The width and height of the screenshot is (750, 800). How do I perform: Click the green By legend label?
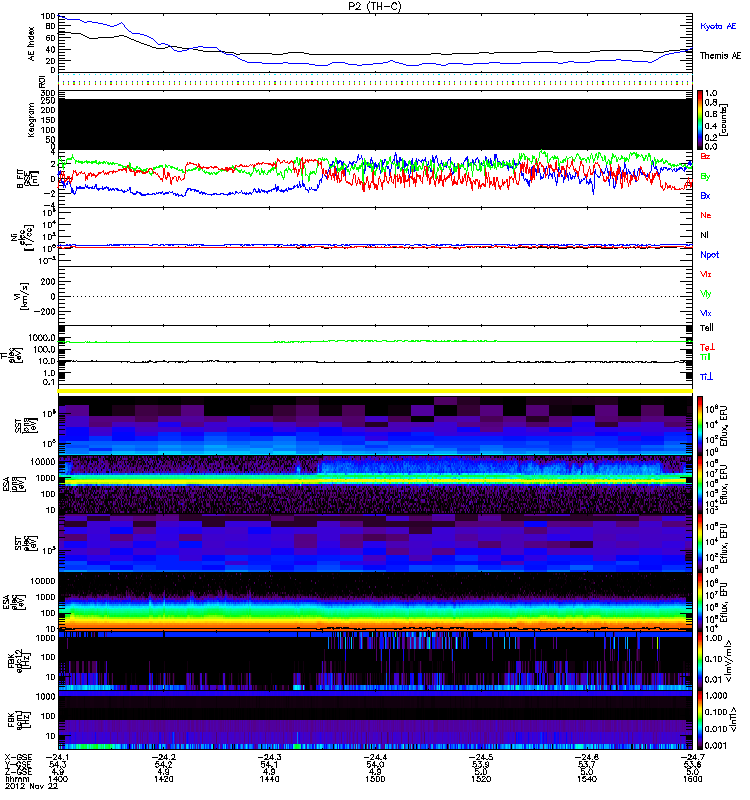tap(705, 177)
